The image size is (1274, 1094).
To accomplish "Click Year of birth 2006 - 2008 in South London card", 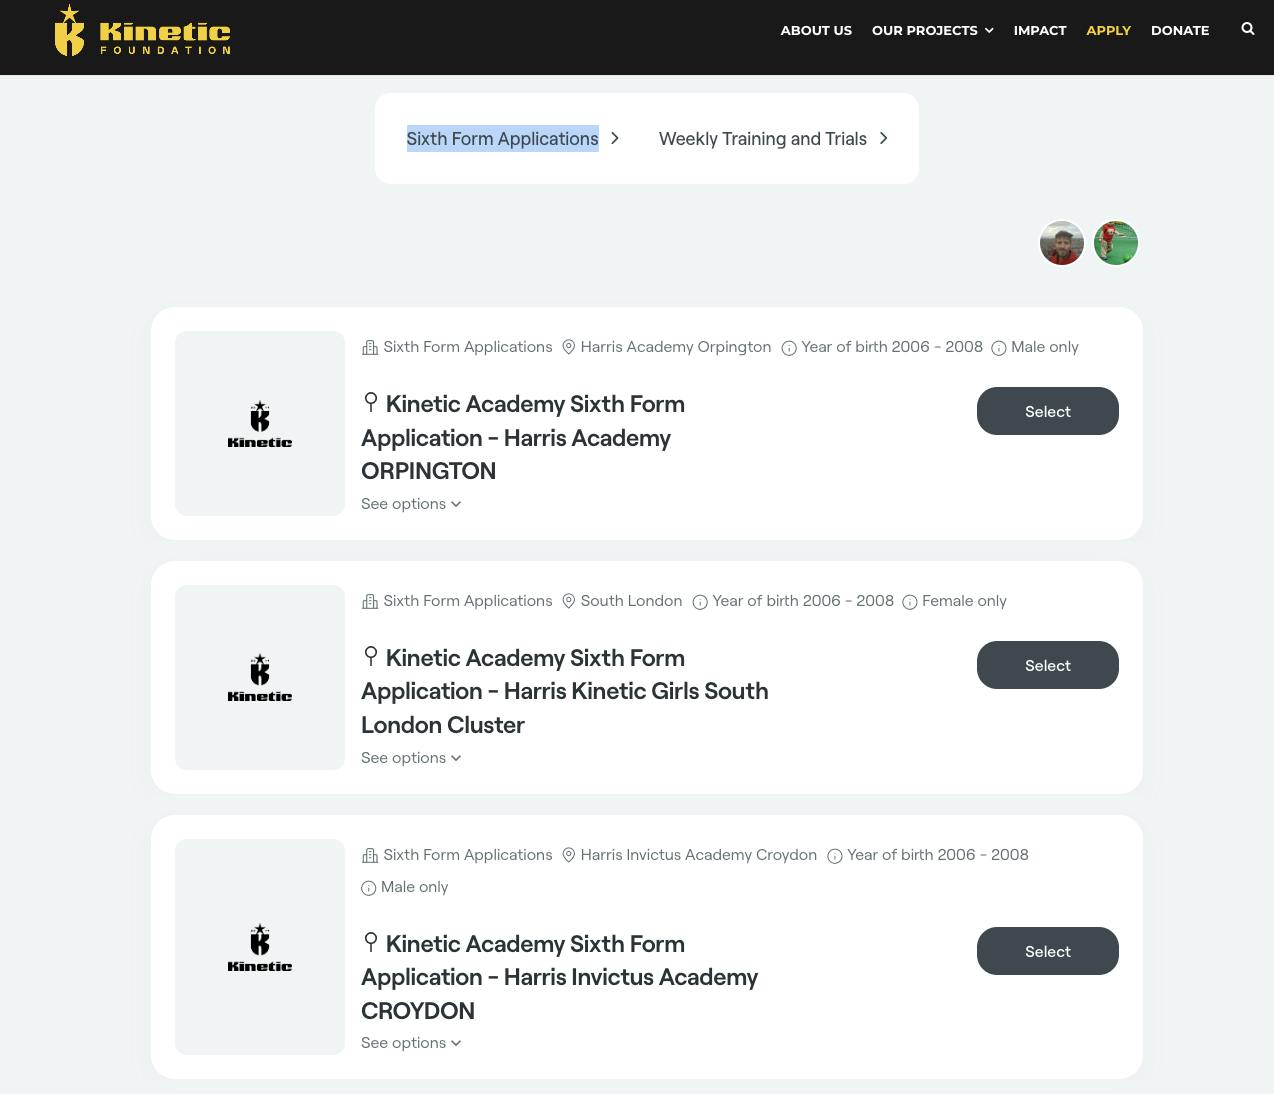I will pyautogui.click(x=803, y=601).
